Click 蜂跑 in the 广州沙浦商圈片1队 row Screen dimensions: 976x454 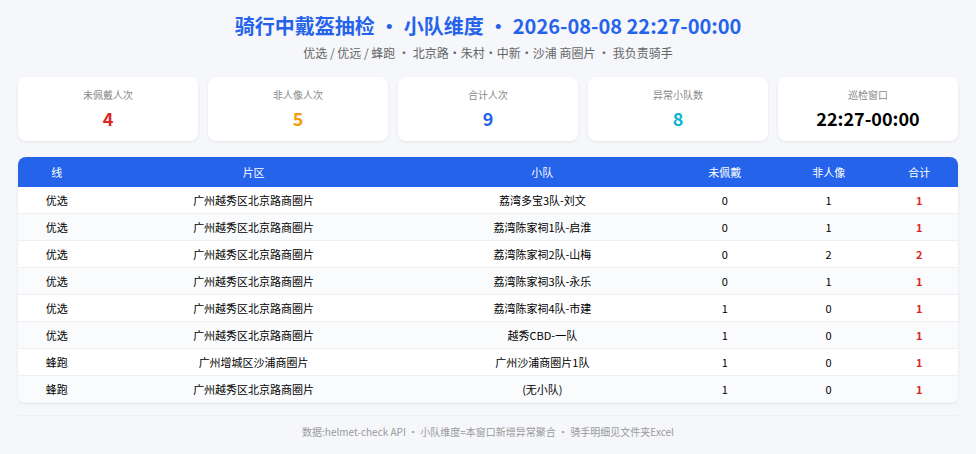coord(57,363)
